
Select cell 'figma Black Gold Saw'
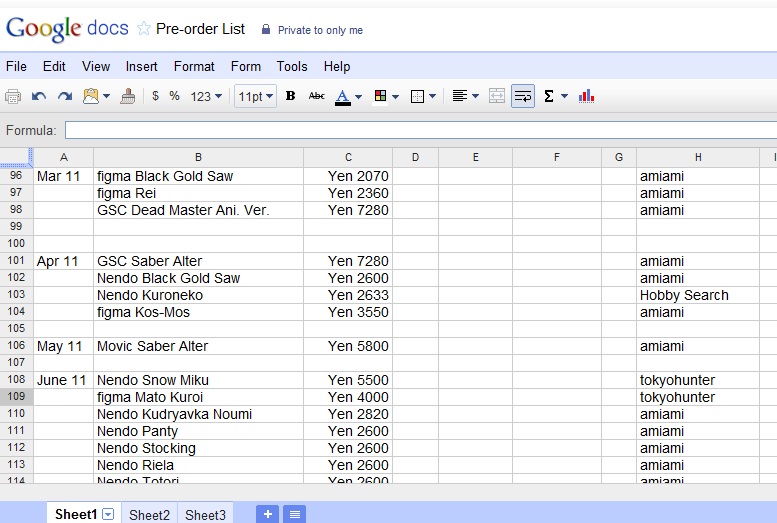coord(198,176)
